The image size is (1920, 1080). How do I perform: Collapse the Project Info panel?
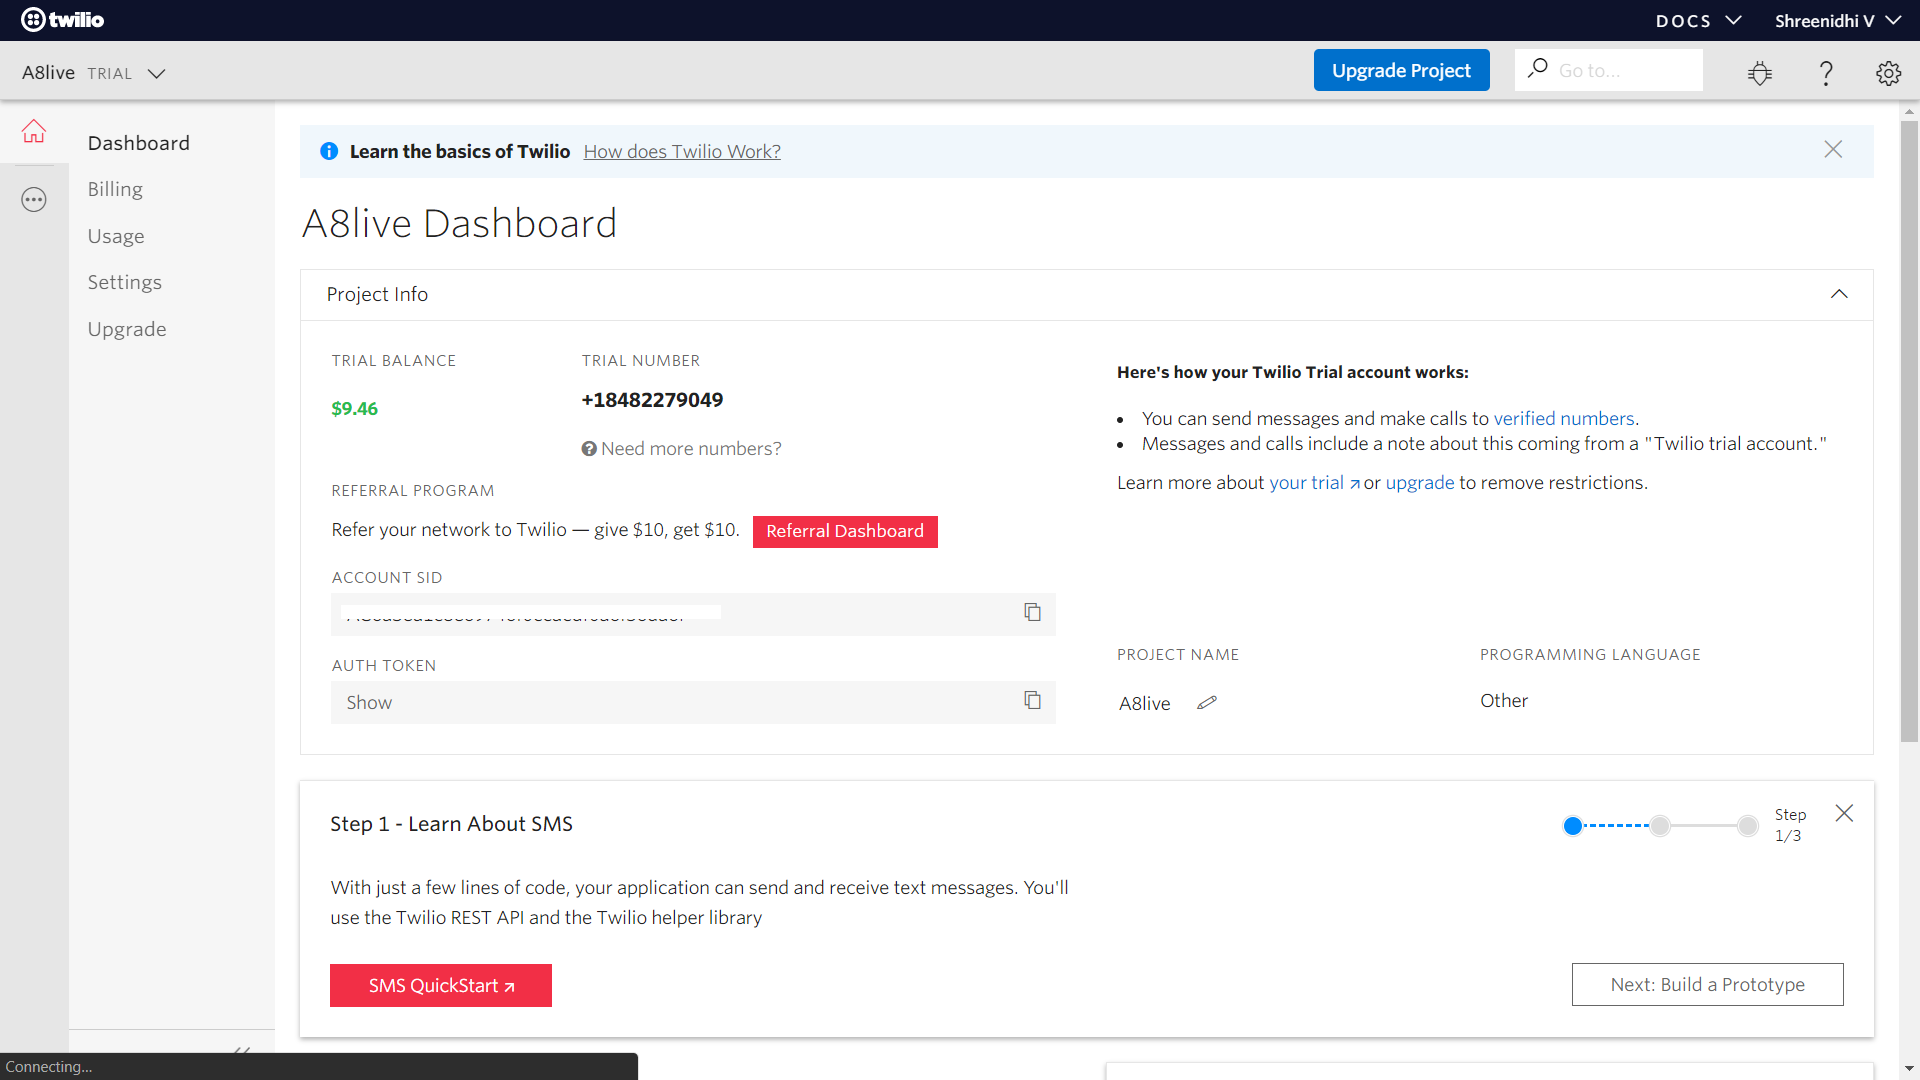pos(1839,294)
